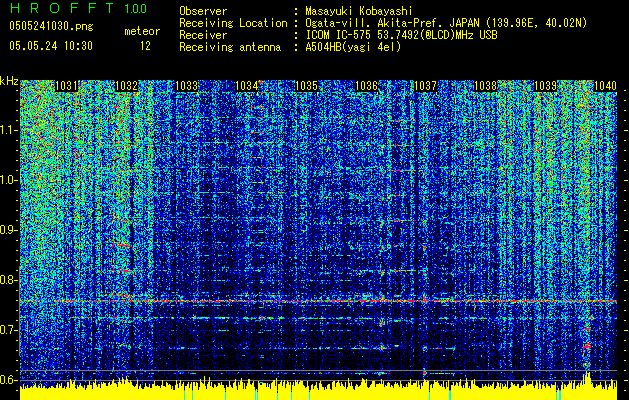Click the 0.9 kHz axis label
This screenshot has width=629, height=400.
tap(8, 230)
